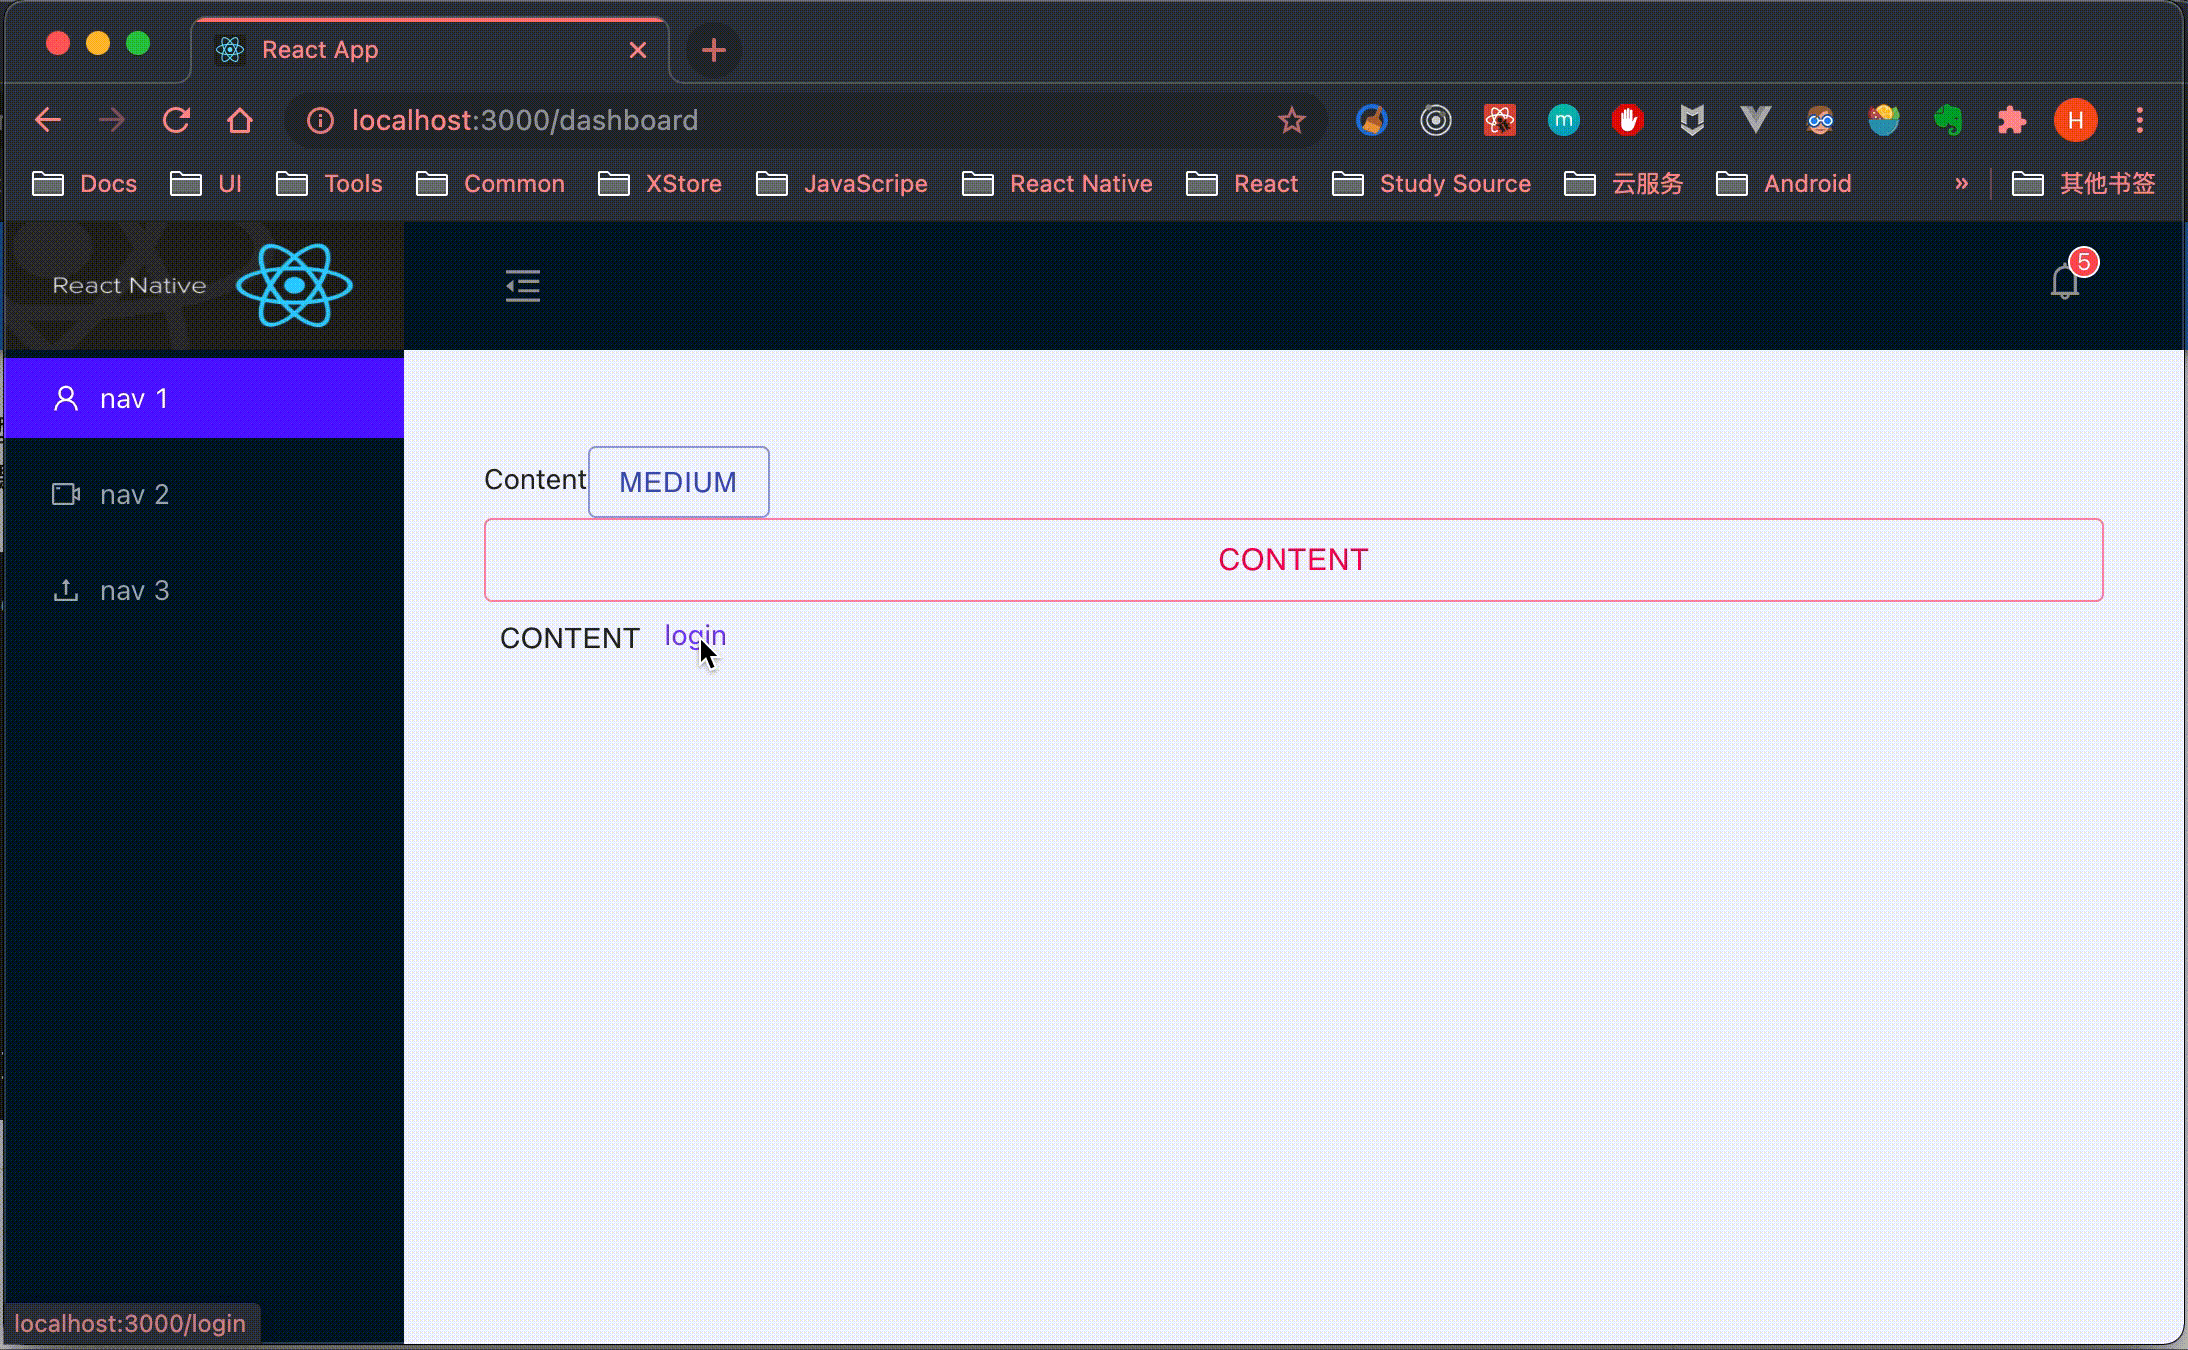
Task: Click the MEDIUM button
Action: pyautogui.click(x=677, y=481)
